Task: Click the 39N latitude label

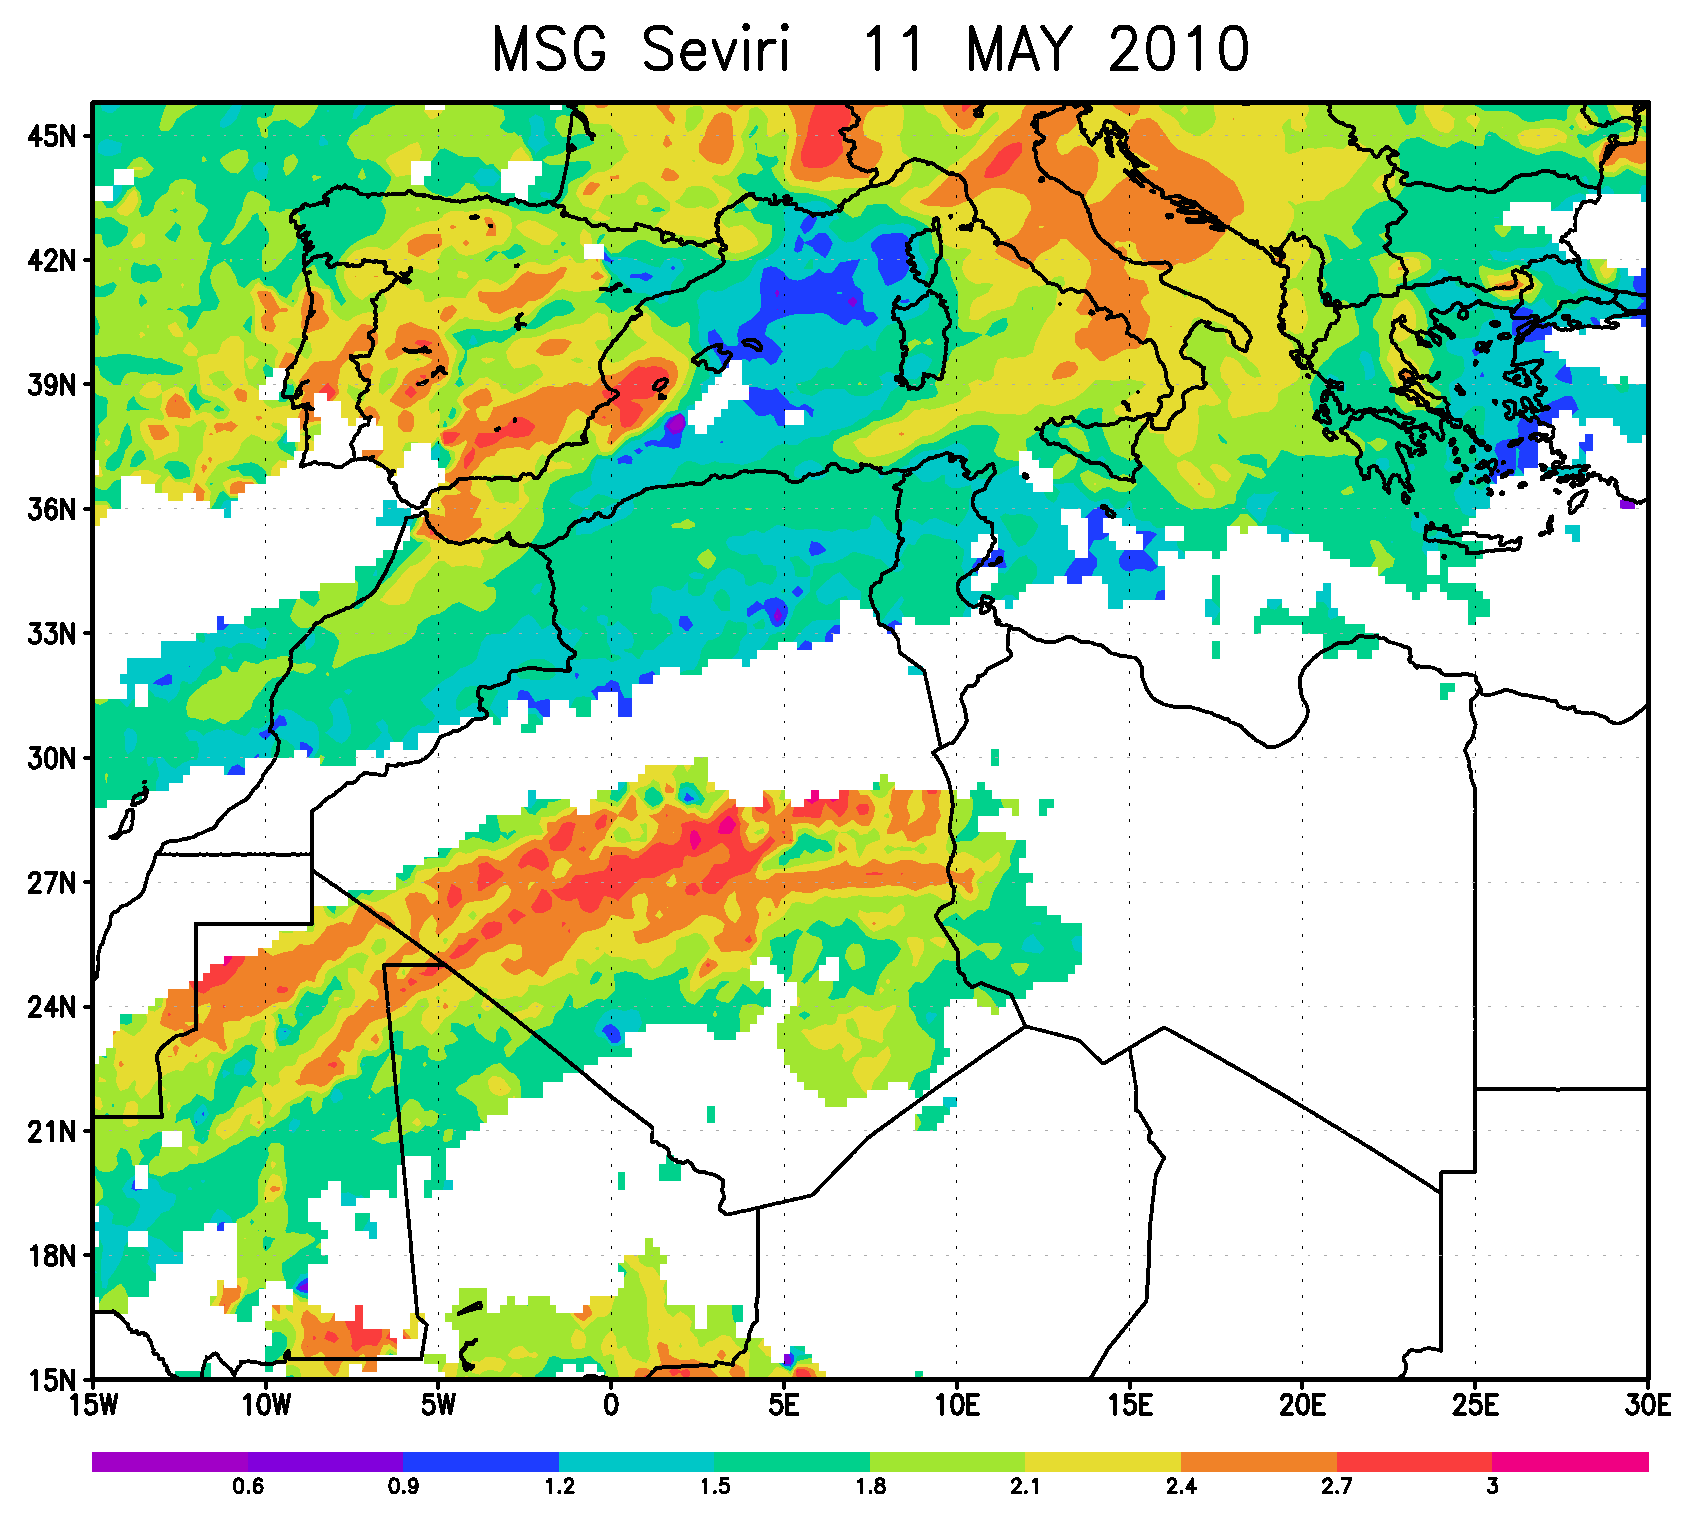Action: pos(52,385)
